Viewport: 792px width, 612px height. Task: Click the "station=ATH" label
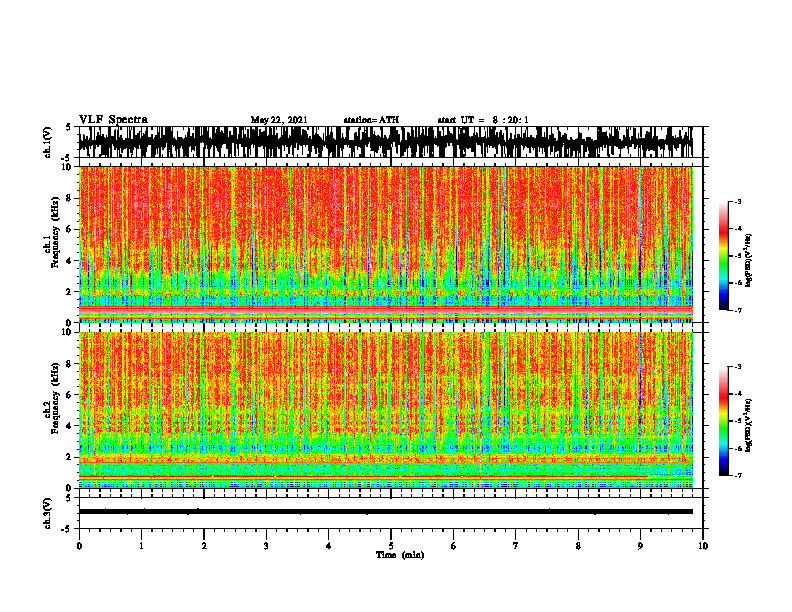371,120
